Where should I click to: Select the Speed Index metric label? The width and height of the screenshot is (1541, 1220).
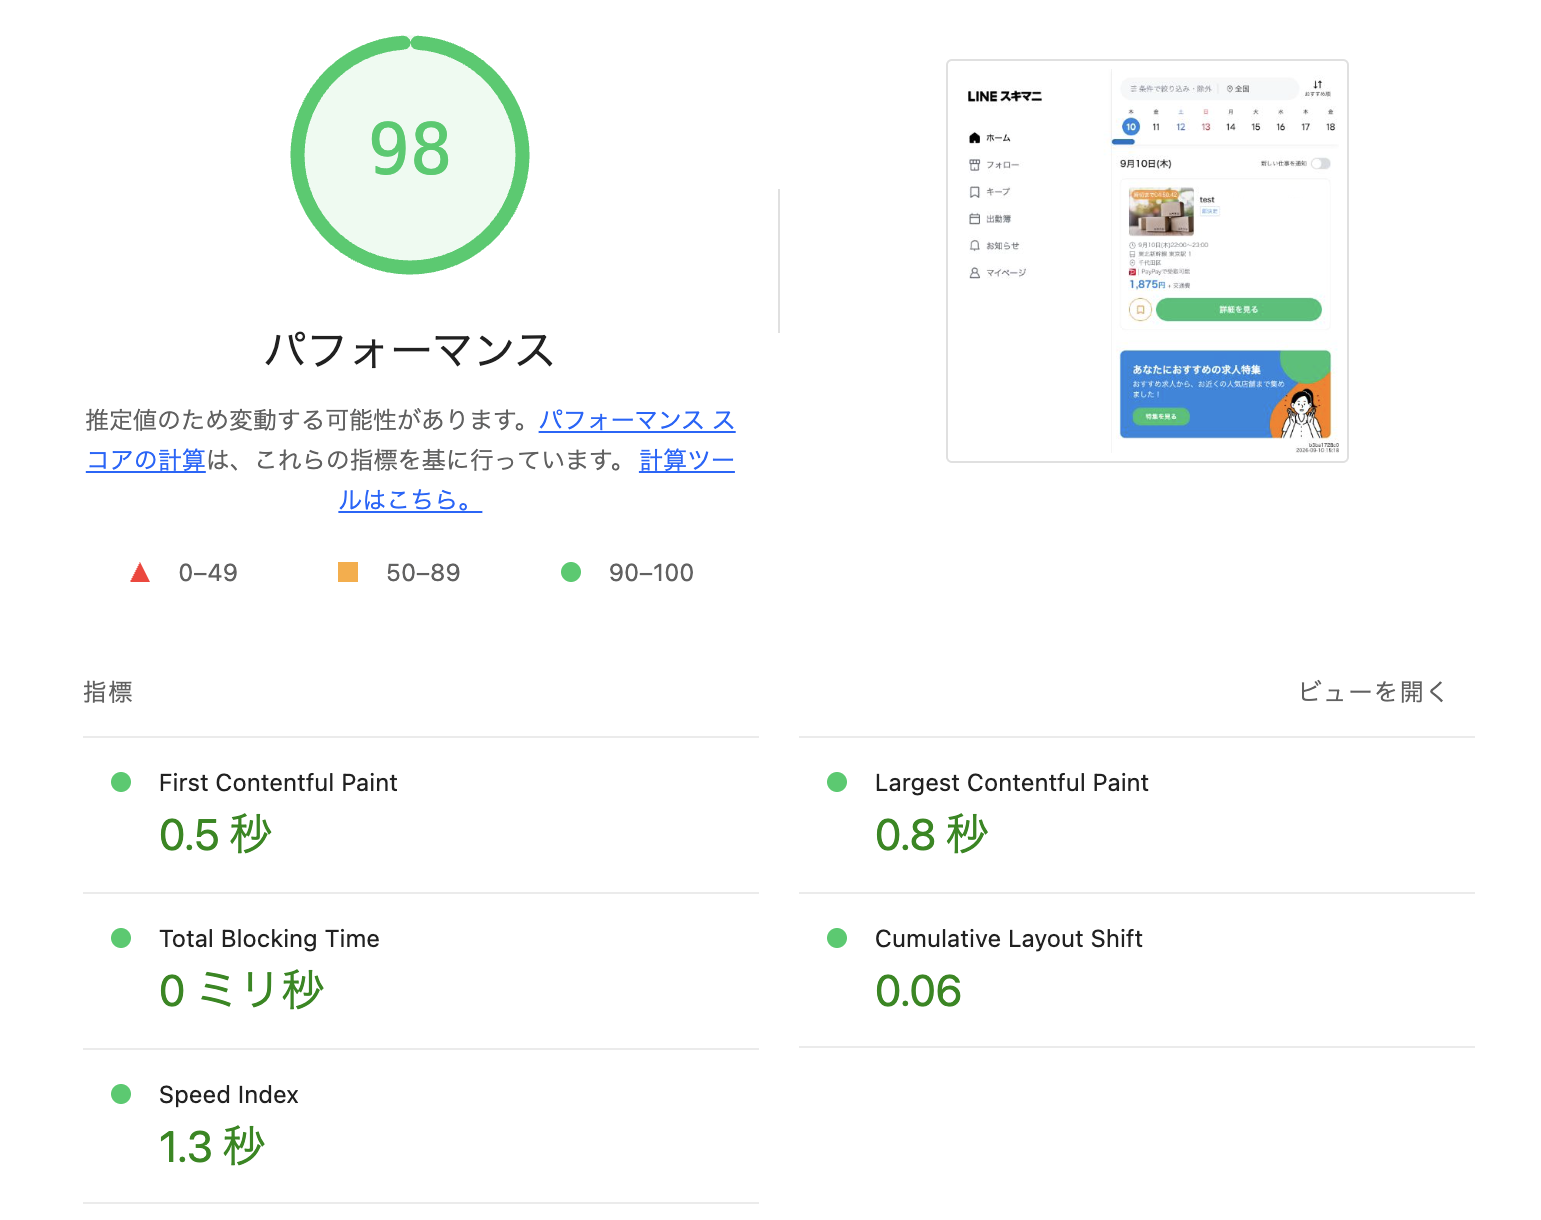[229, 1095]
